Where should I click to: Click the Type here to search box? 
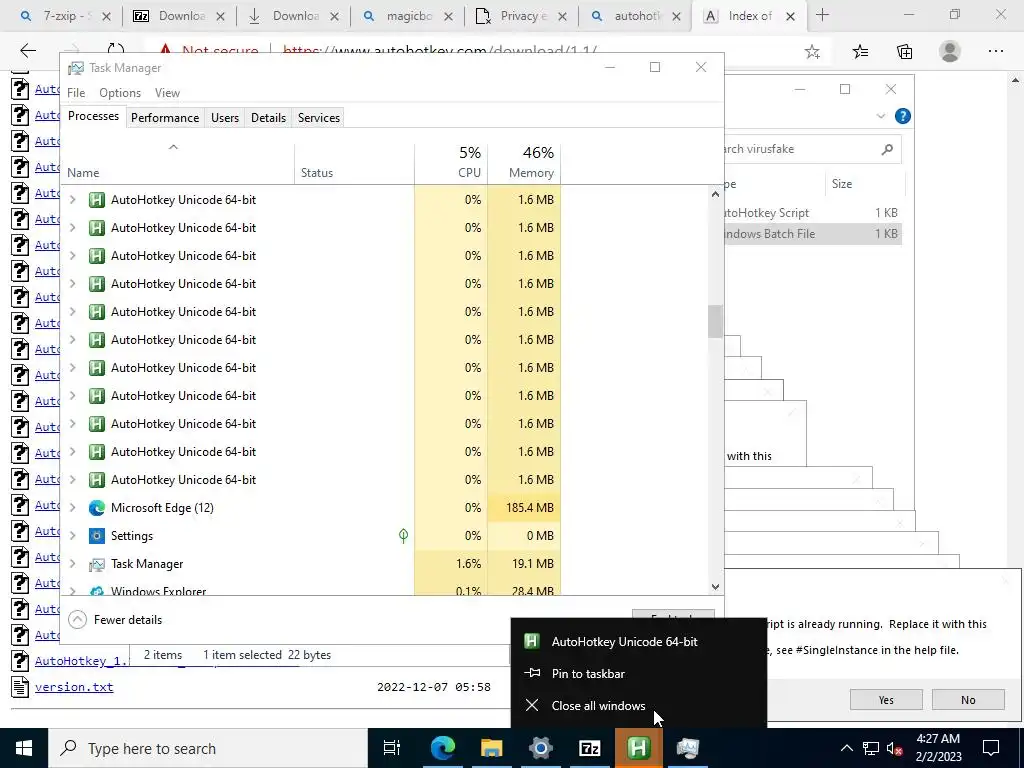point(208,748)
